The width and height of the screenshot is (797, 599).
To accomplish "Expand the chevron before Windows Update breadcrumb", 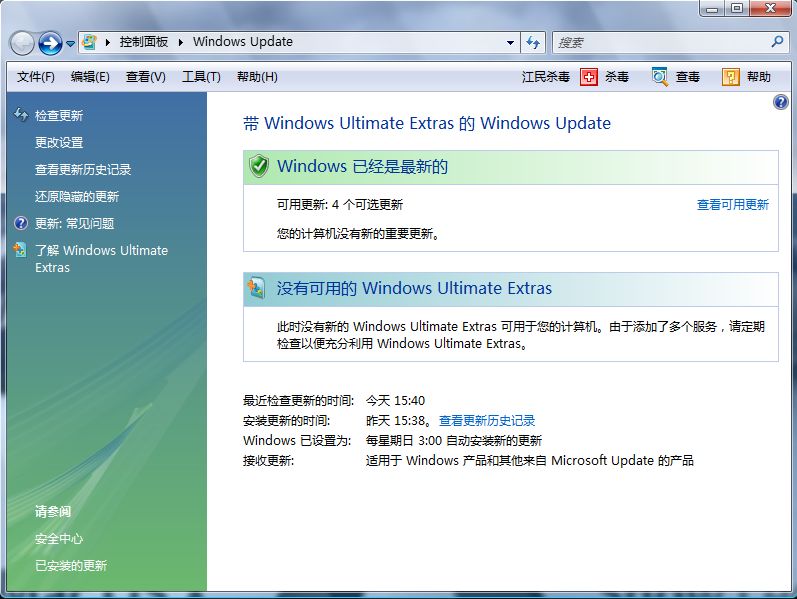I will click(180, 42).
